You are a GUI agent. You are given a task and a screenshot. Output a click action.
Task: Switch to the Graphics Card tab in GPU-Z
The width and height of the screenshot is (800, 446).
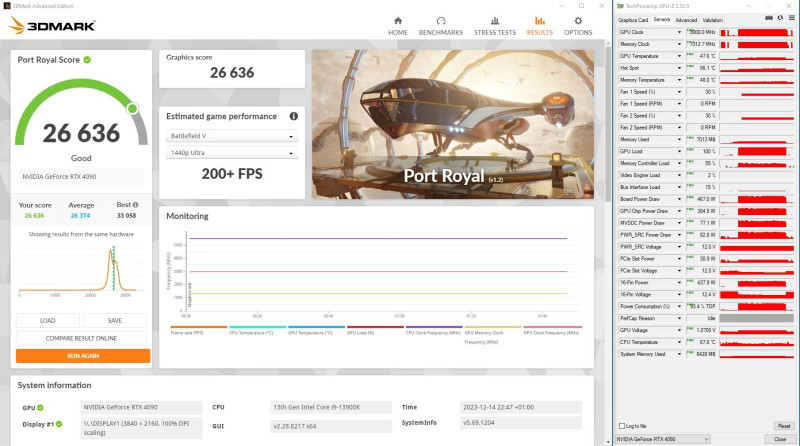633,20
